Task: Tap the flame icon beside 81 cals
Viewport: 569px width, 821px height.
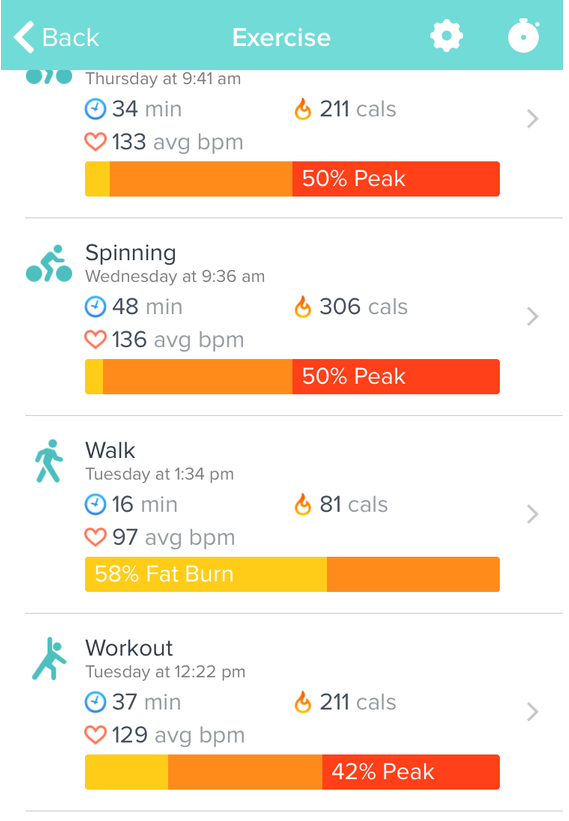Action: pyautogui.click(x=303, y=505)
